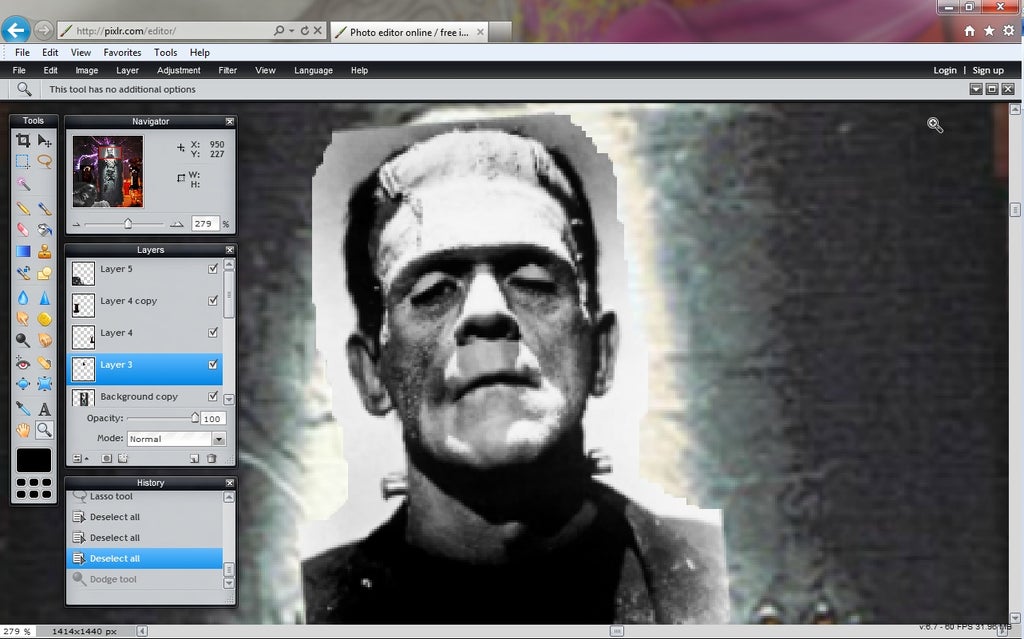Screen dimensions: 1024x639
Task: Click the Navigator image thumbnail
Action: pos(108,171)
